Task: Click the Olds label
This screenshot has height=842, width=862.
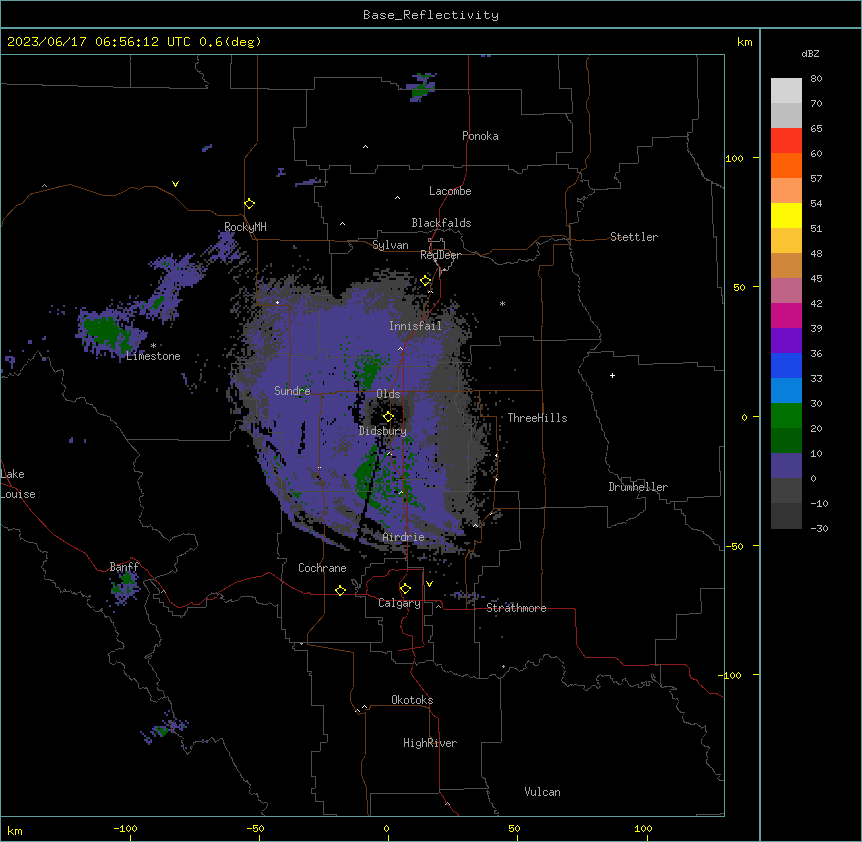Action: [x=388, y=394]
